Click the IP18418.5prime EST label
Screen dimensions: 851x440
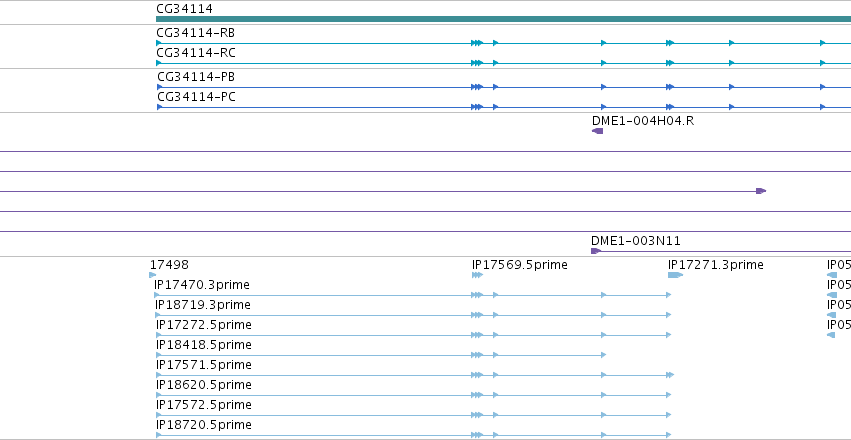[x=204, y=345]
